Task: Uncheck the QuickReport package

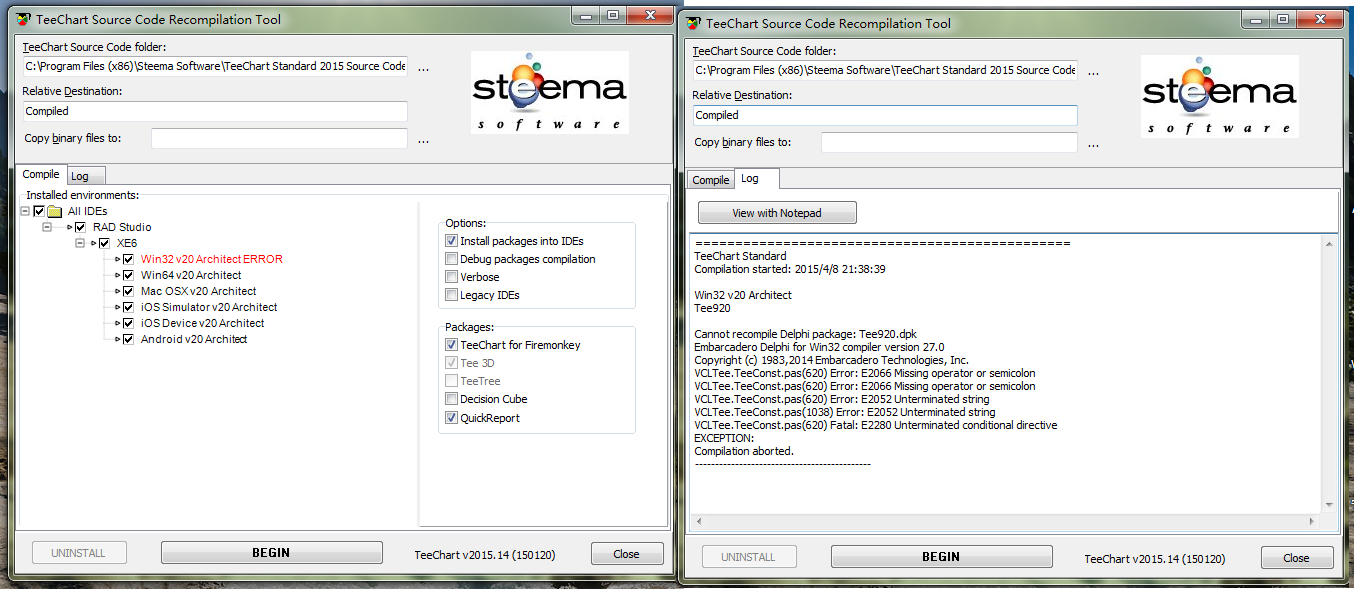Action: (452, 418)
